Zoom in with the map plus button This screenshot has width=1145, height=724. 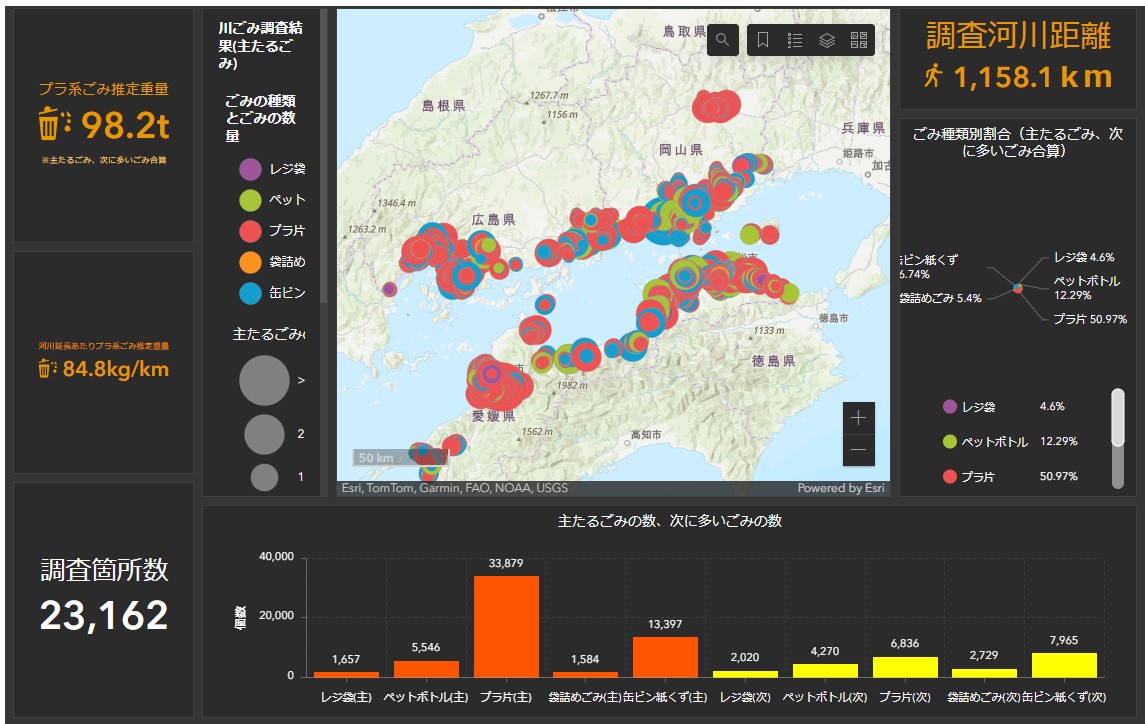pos(858,418)
